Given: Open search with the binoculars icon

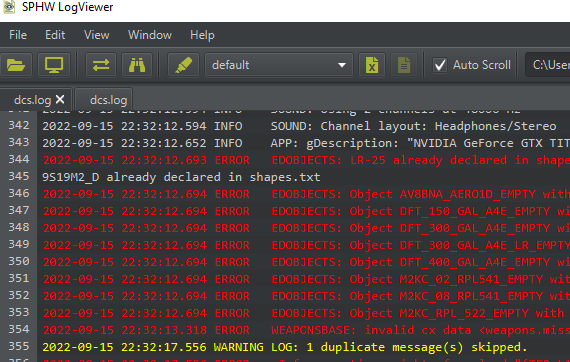Looking at the screenshot, I should tap(137, 65).
